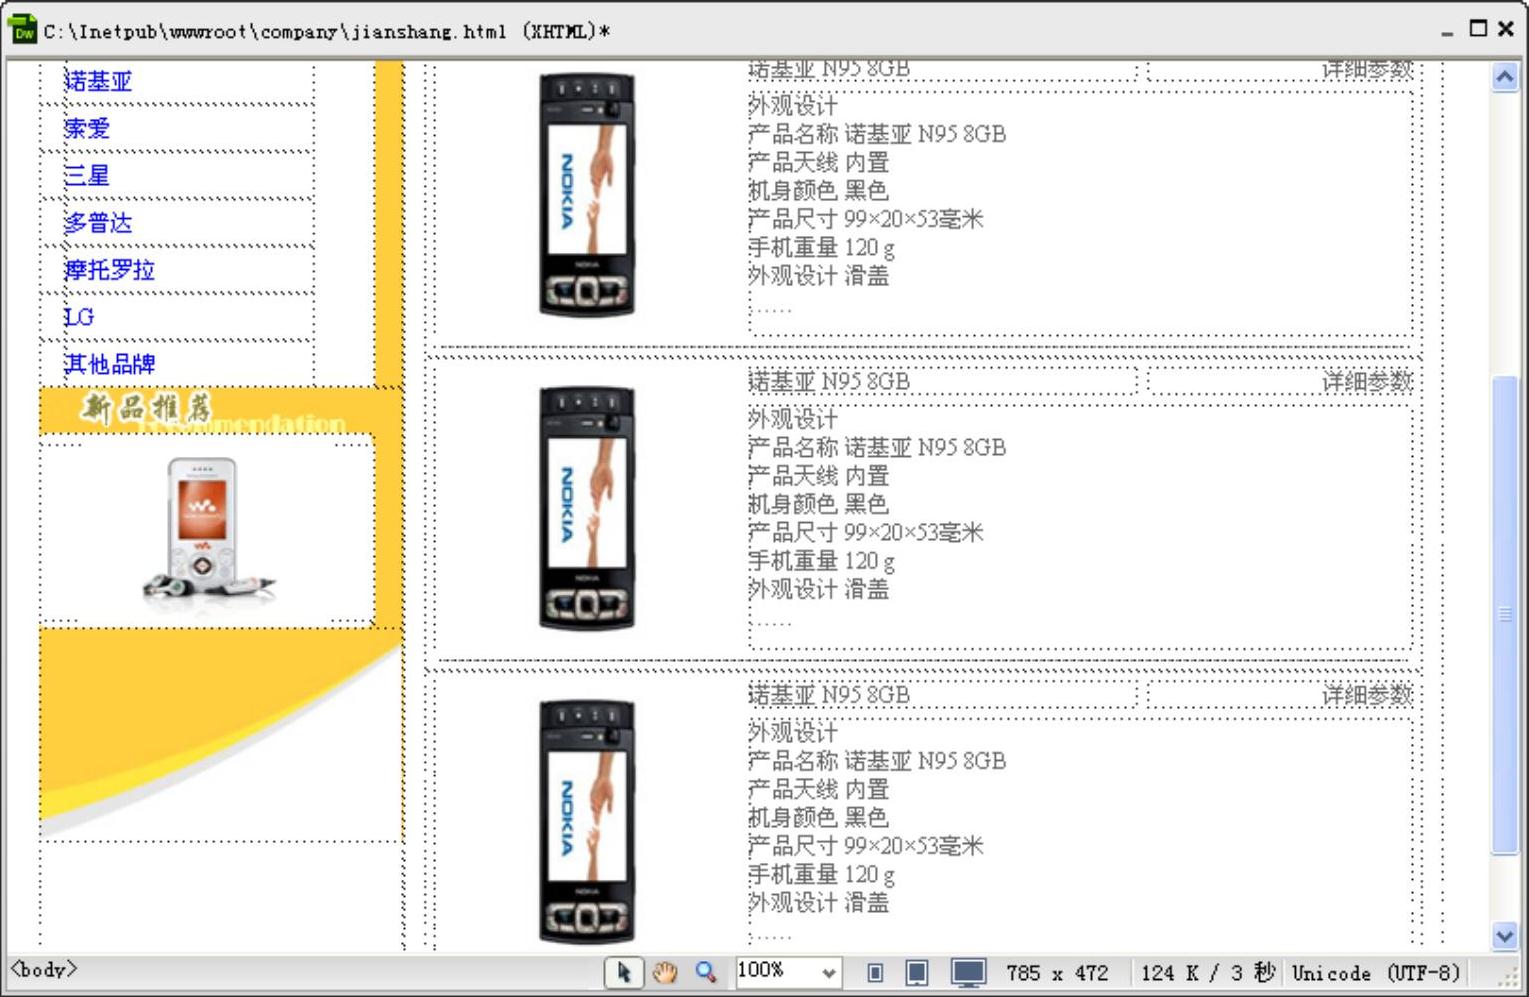Select the 三星 brand link
1529x997 pixels.
click(87, 175)
